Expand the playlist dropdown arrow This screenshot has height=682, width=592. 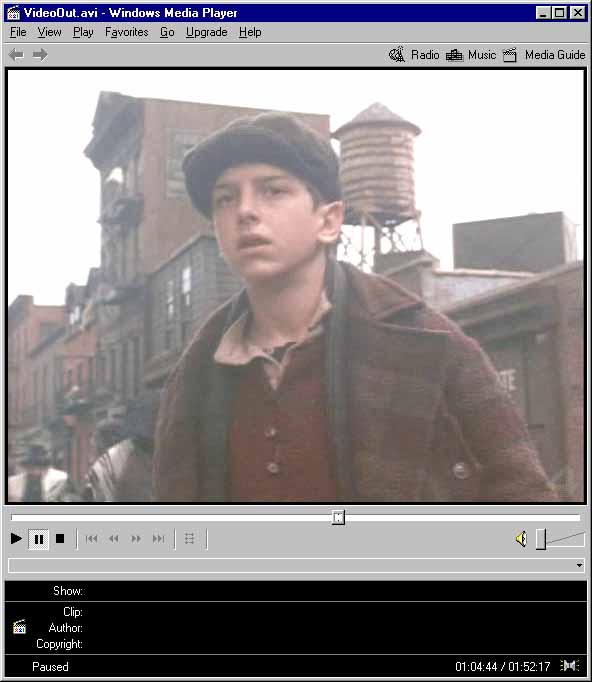(x=579, y=565)
